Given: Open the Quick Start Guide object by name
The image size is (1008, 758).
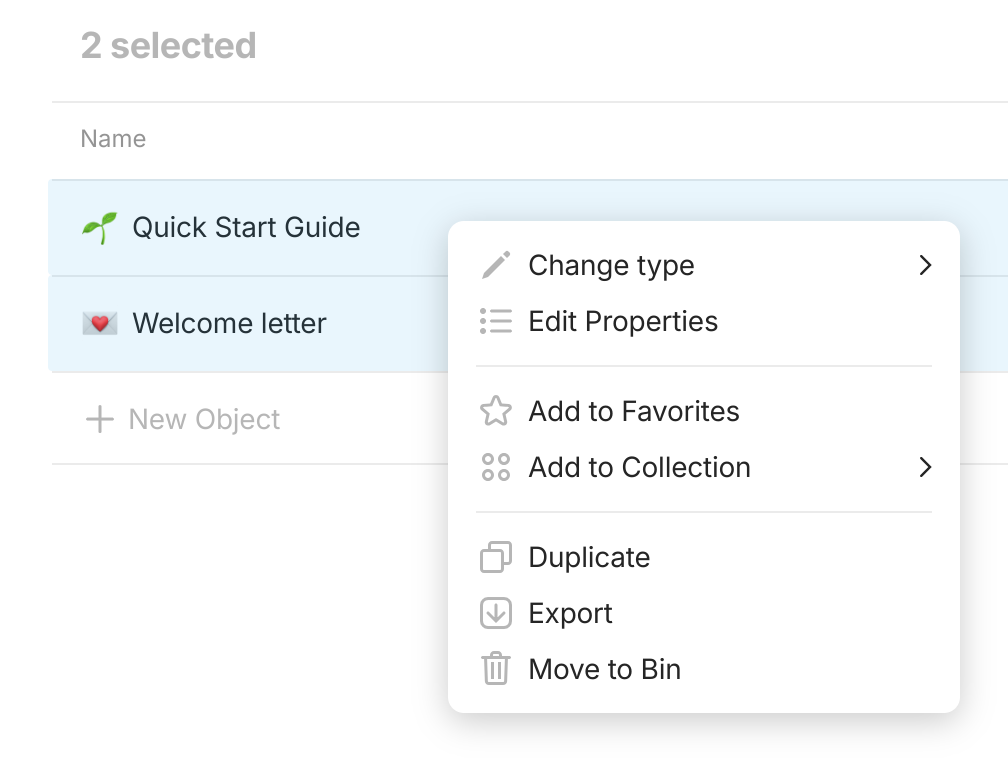Looking at the screenshot, I should coord(246,227).
